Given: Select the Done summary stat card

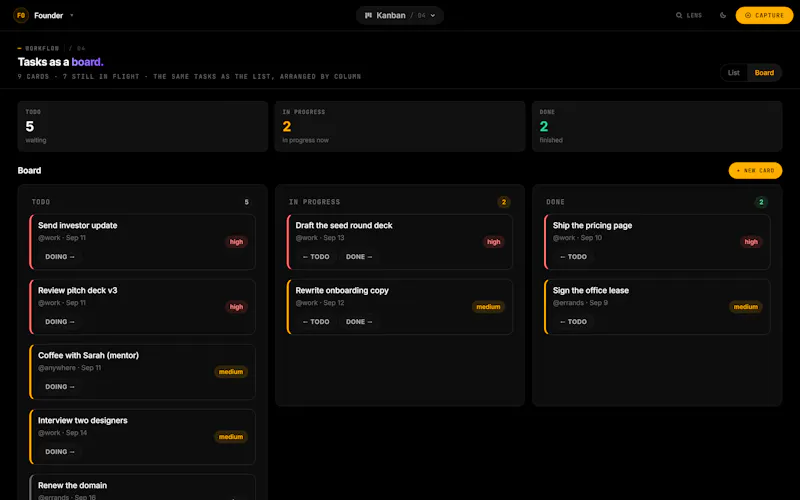Looking at the screenshot, I should [657, 126].
